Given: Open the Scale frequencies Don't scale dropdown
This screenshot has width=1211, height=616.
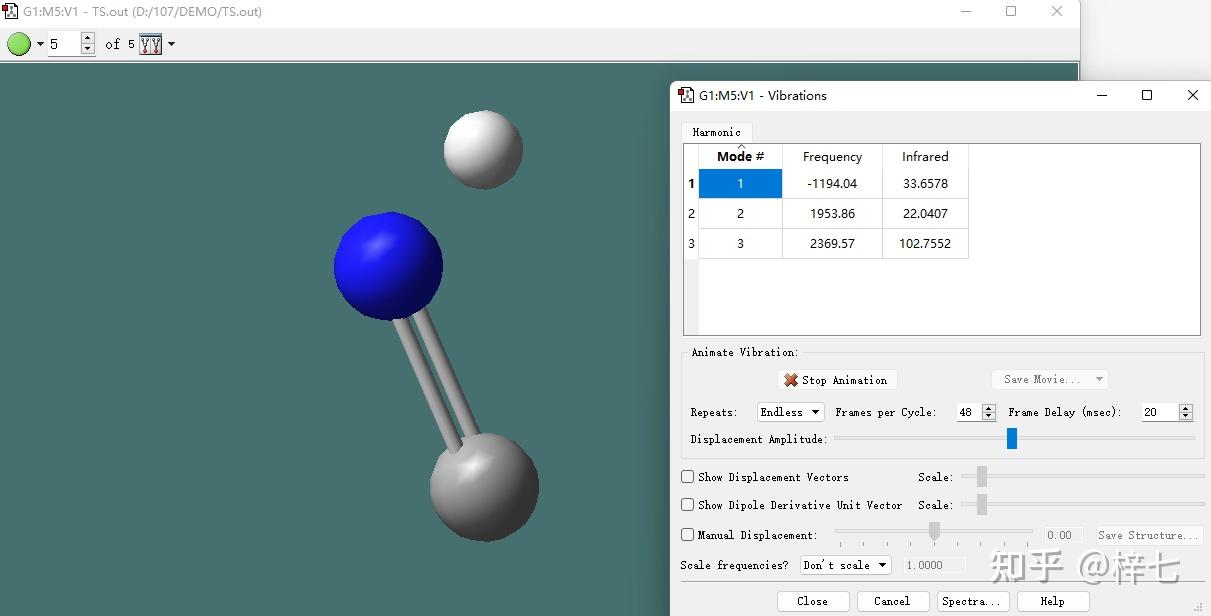Looking at the screenshot, I should coord(845,565).
